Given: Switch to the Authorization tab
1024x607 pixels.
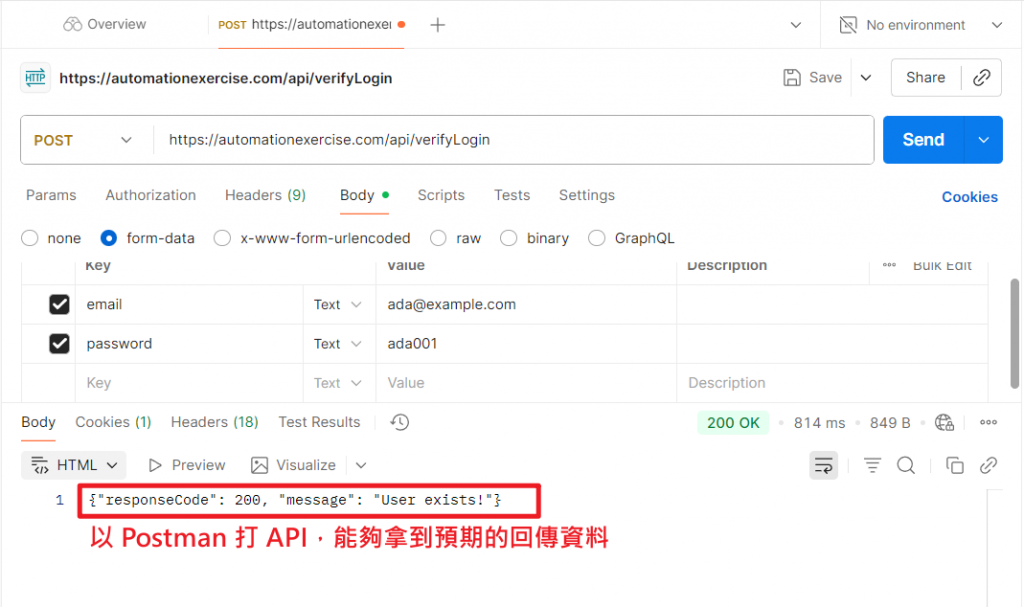Looking at the screenshot, I should [x=150, y=195].
